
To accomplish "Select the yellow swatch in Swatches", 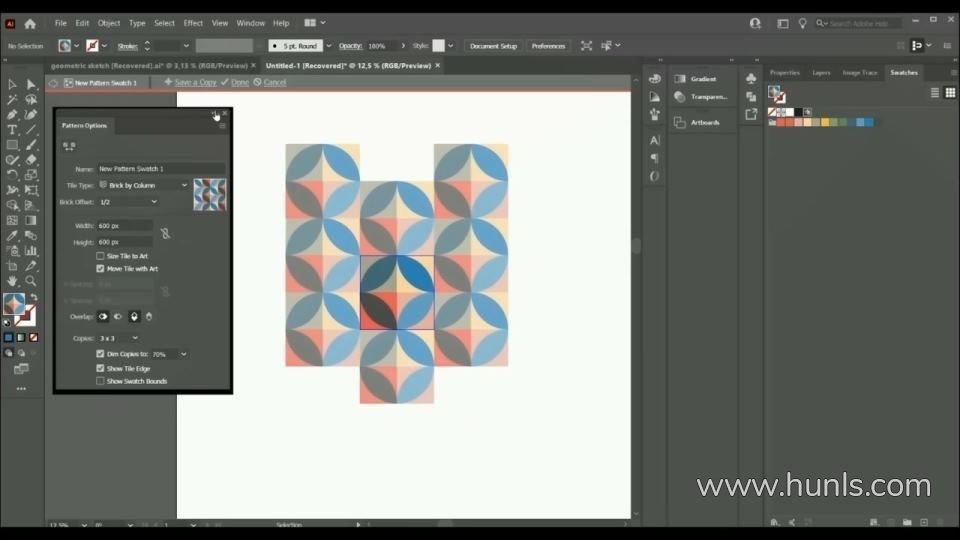I will pyautogui.click(x=825, y=122).
